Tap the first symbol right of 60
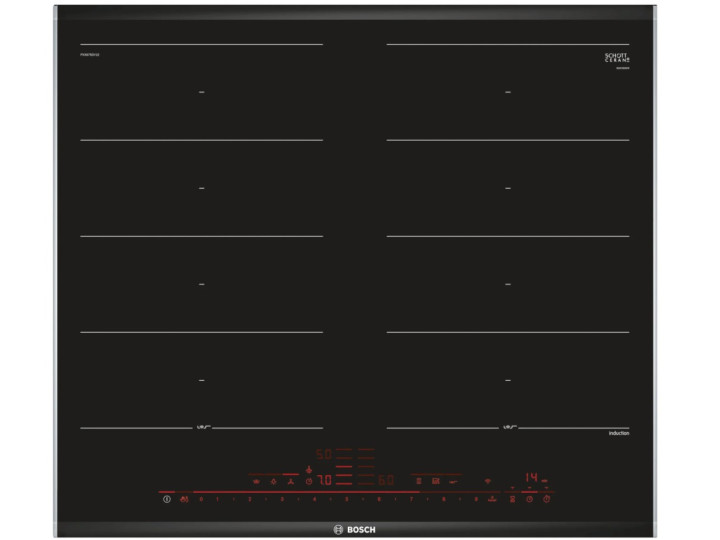720x540 pixels. click(419, 481)
